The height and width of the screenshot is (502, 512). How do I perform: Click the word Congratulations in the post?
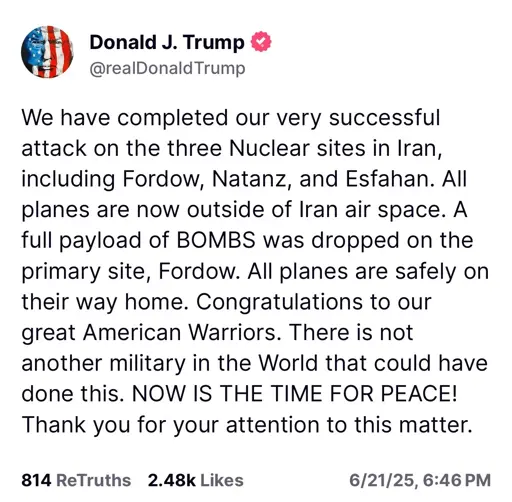click(280, 303)
